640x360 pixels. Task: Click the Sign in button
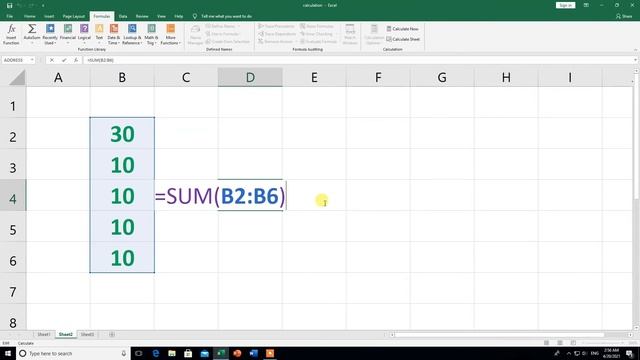[x=565, y=5]
